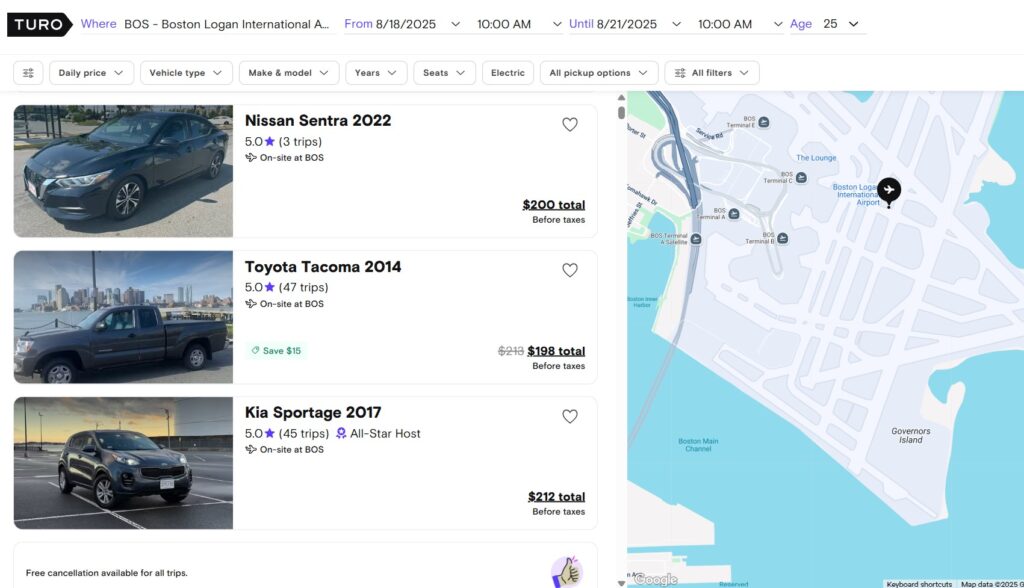Click BOS Terminal E map icon

click(x=764, y=122)
